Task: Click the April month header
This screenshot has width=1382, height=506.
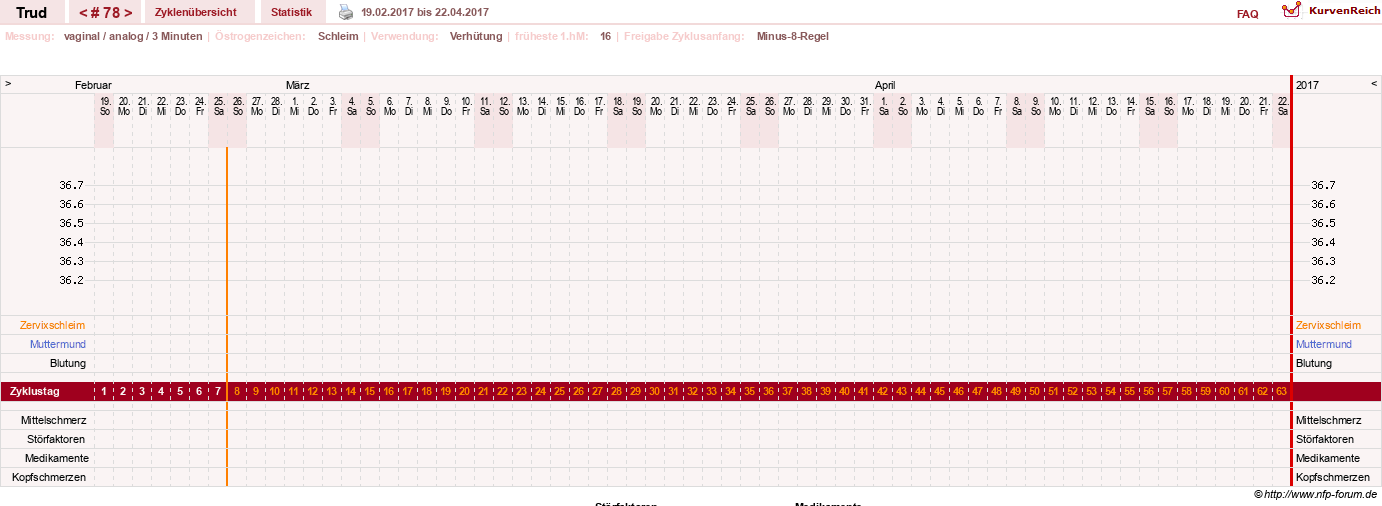Action: click(885, 85)
